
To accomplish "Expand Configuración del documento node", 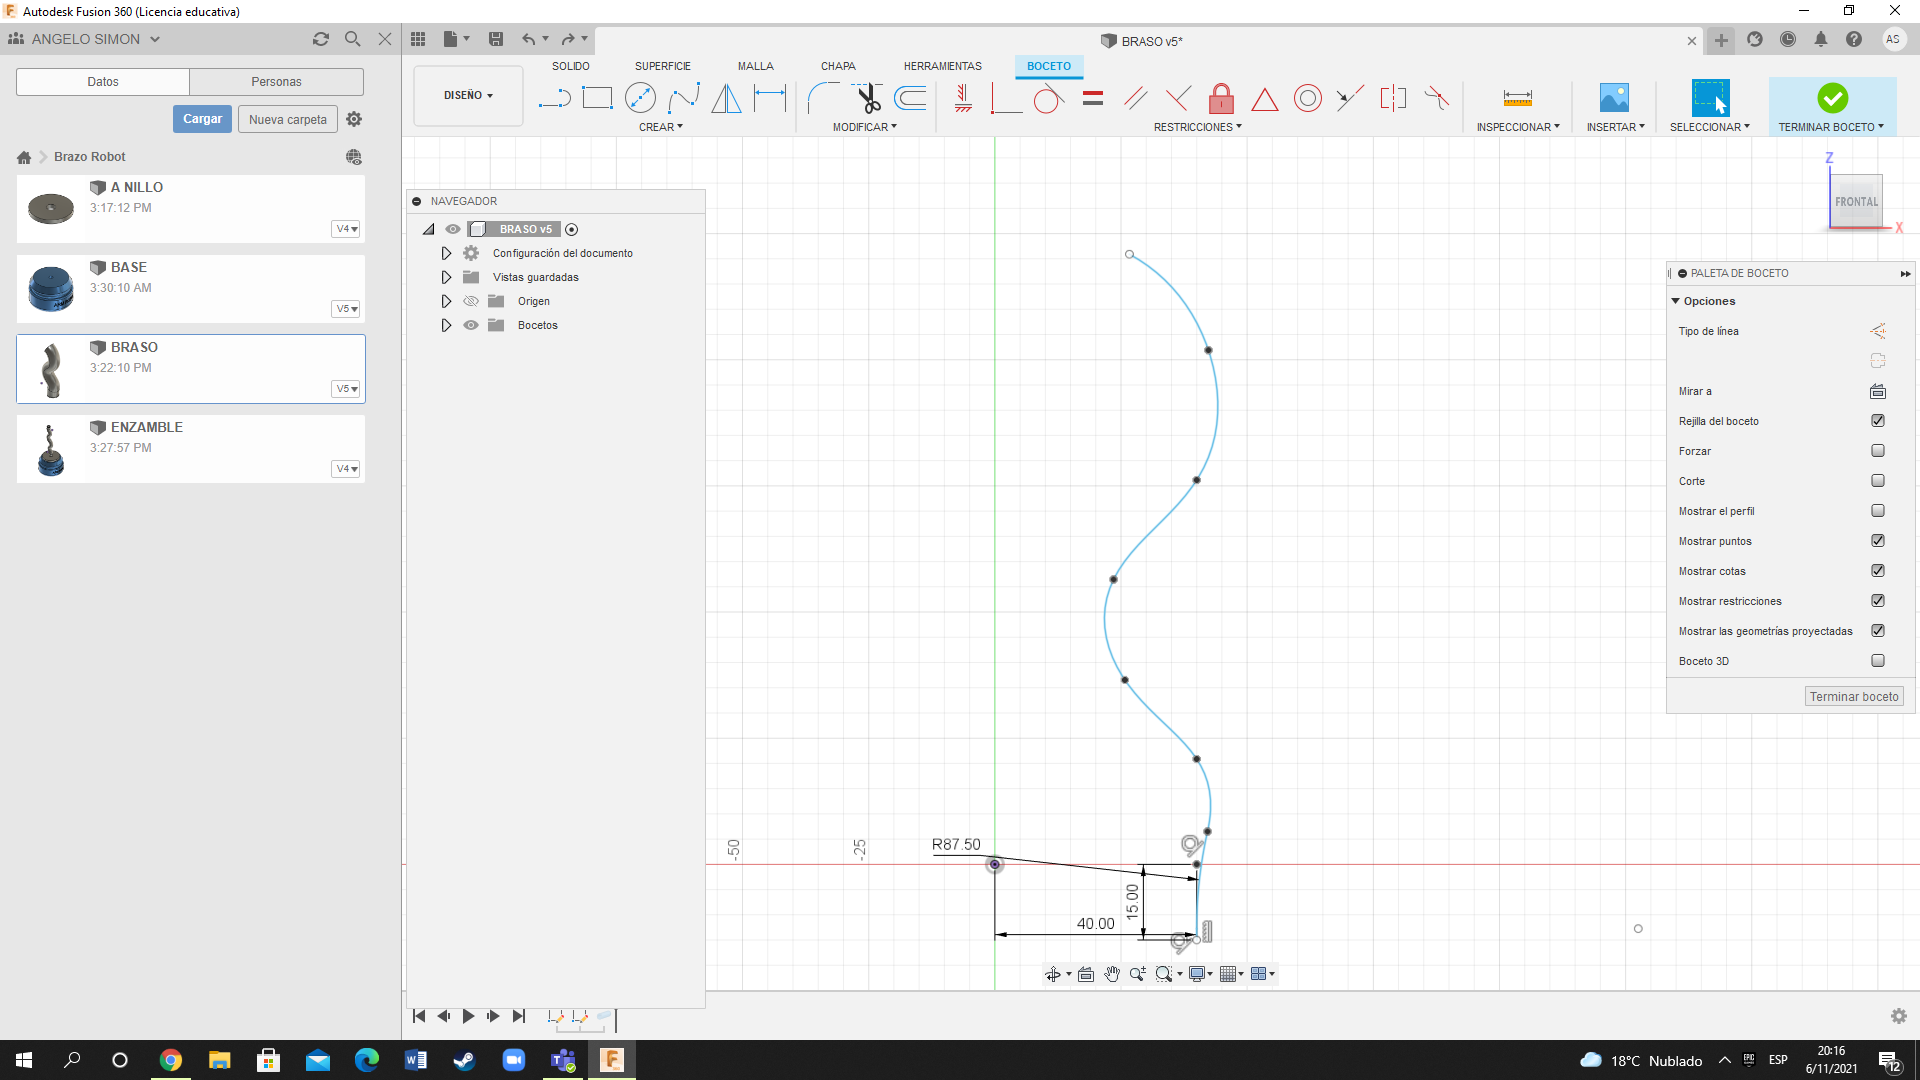I will [x=446, y=253].
